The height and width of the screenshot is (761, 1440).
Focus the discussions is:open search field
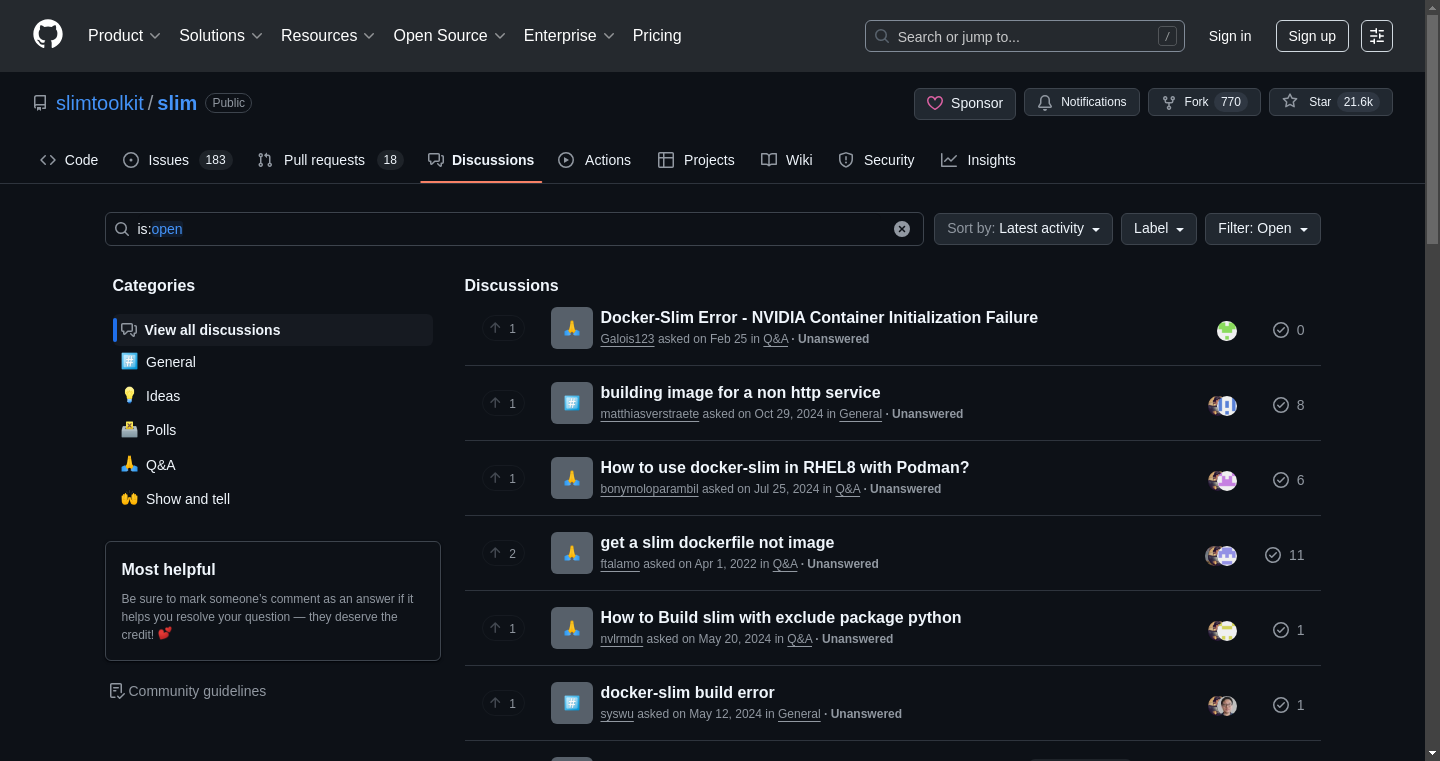coord(514,229)
